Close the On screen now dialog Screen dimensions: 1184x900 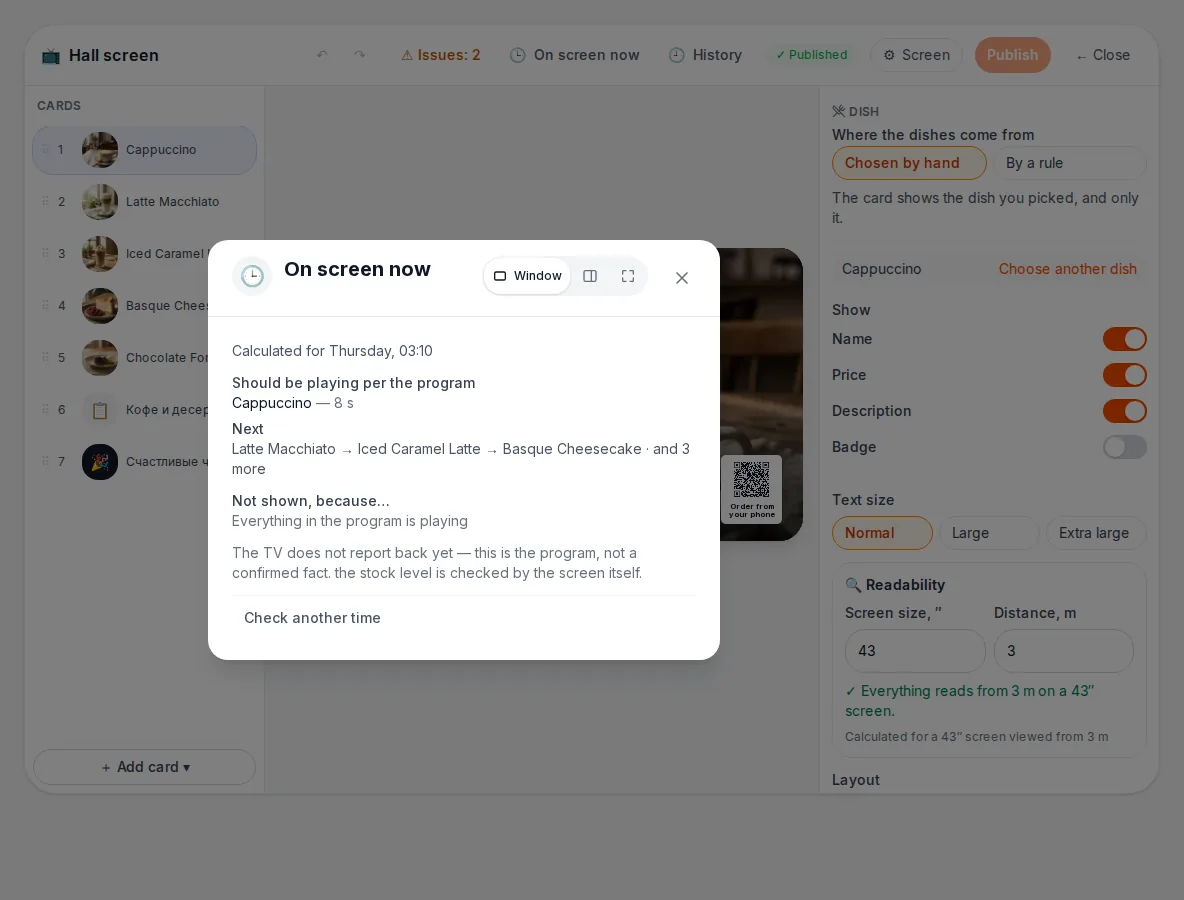(682, 278)
